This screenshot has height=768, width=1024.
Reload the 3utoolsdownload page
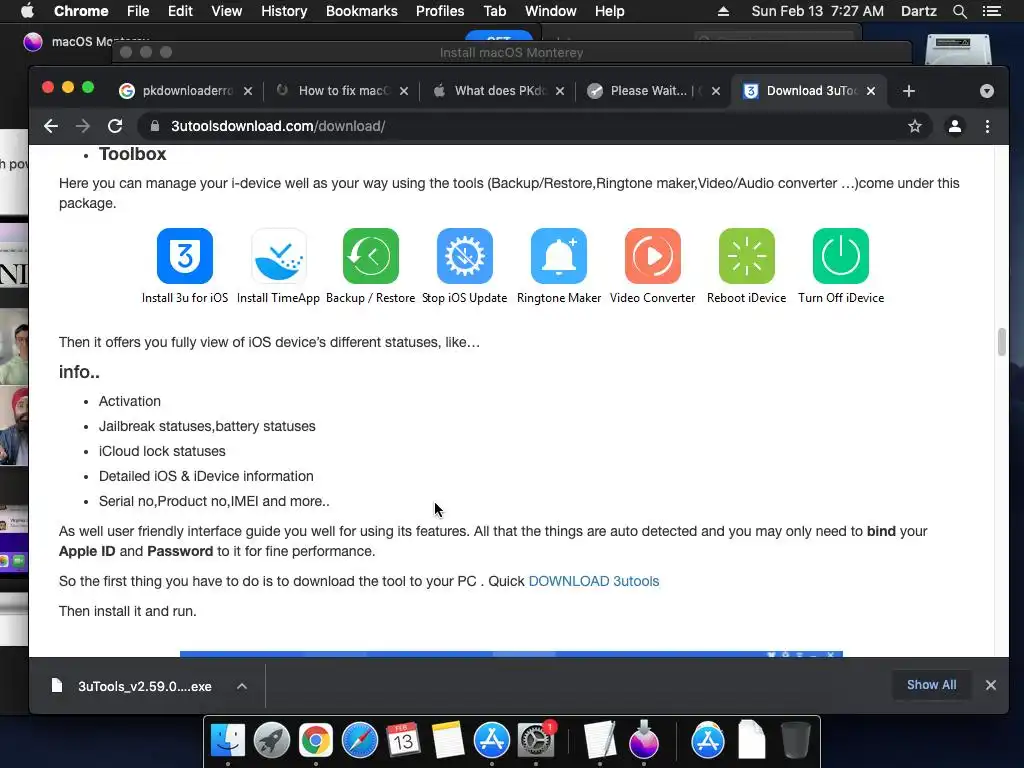(x=115, y=126)
